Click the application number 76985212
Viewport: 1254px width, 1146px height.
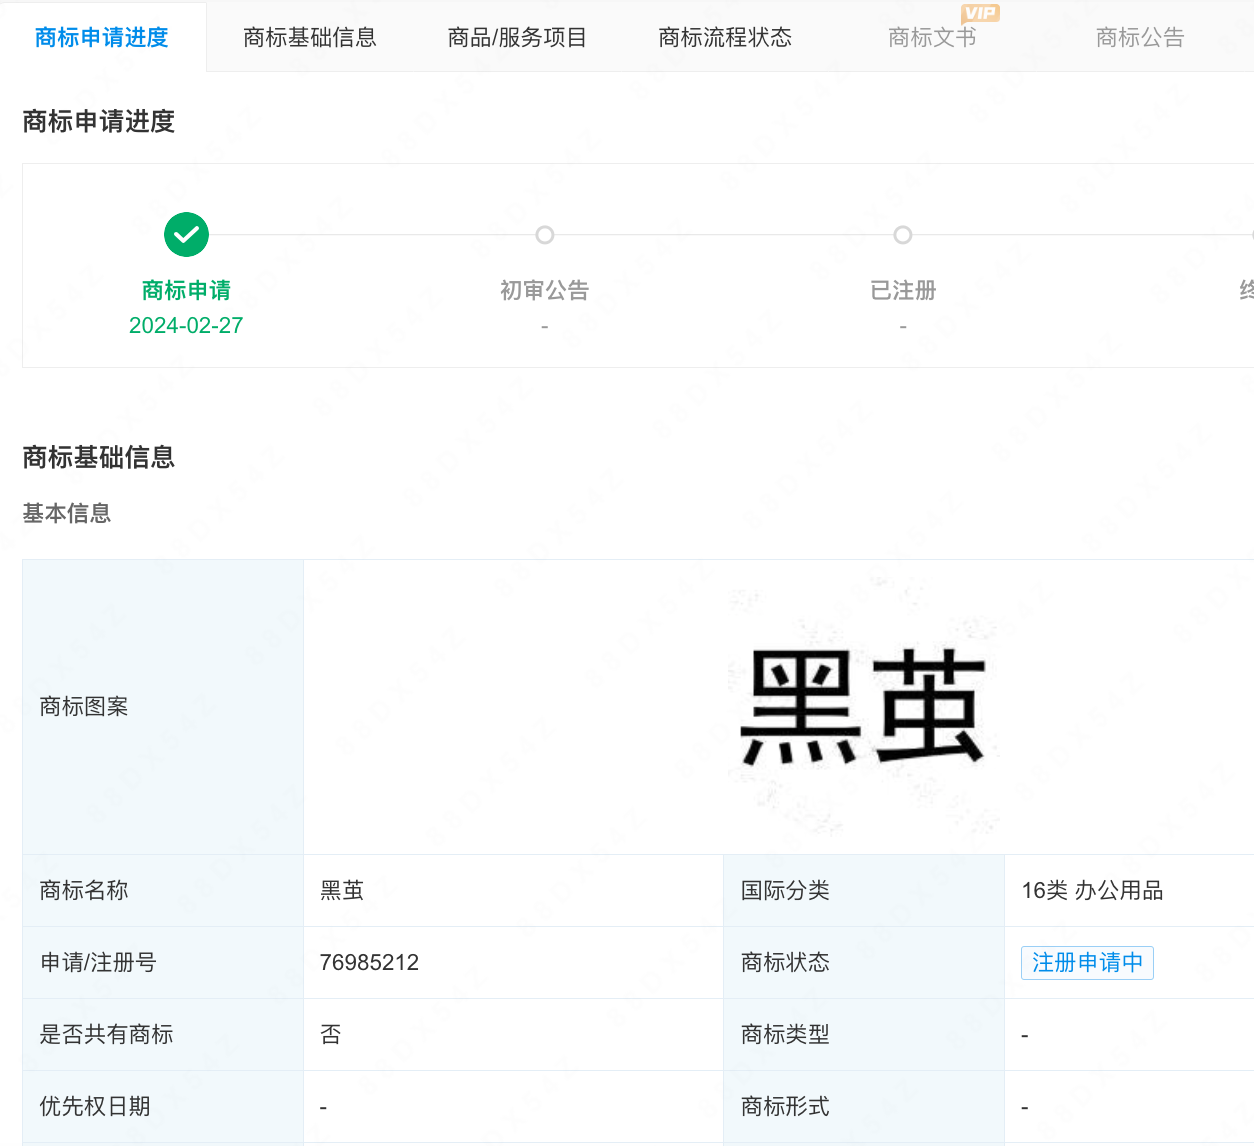[x=369, y=962]
